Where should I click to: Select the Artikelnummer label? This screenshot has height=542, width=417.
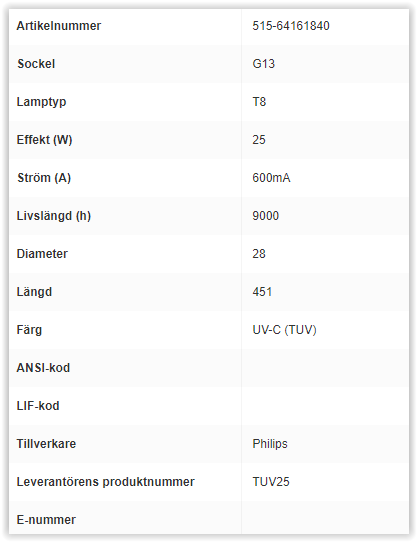coord(59,26)
